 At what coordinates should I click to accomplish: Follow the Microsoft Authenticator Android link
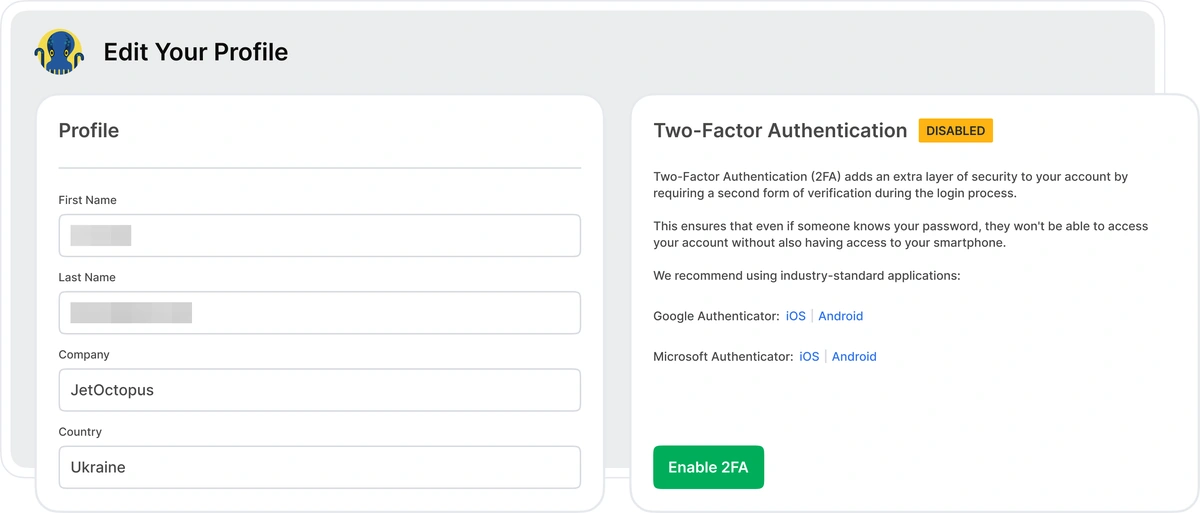pyautogui.click(x=854, y=357)
